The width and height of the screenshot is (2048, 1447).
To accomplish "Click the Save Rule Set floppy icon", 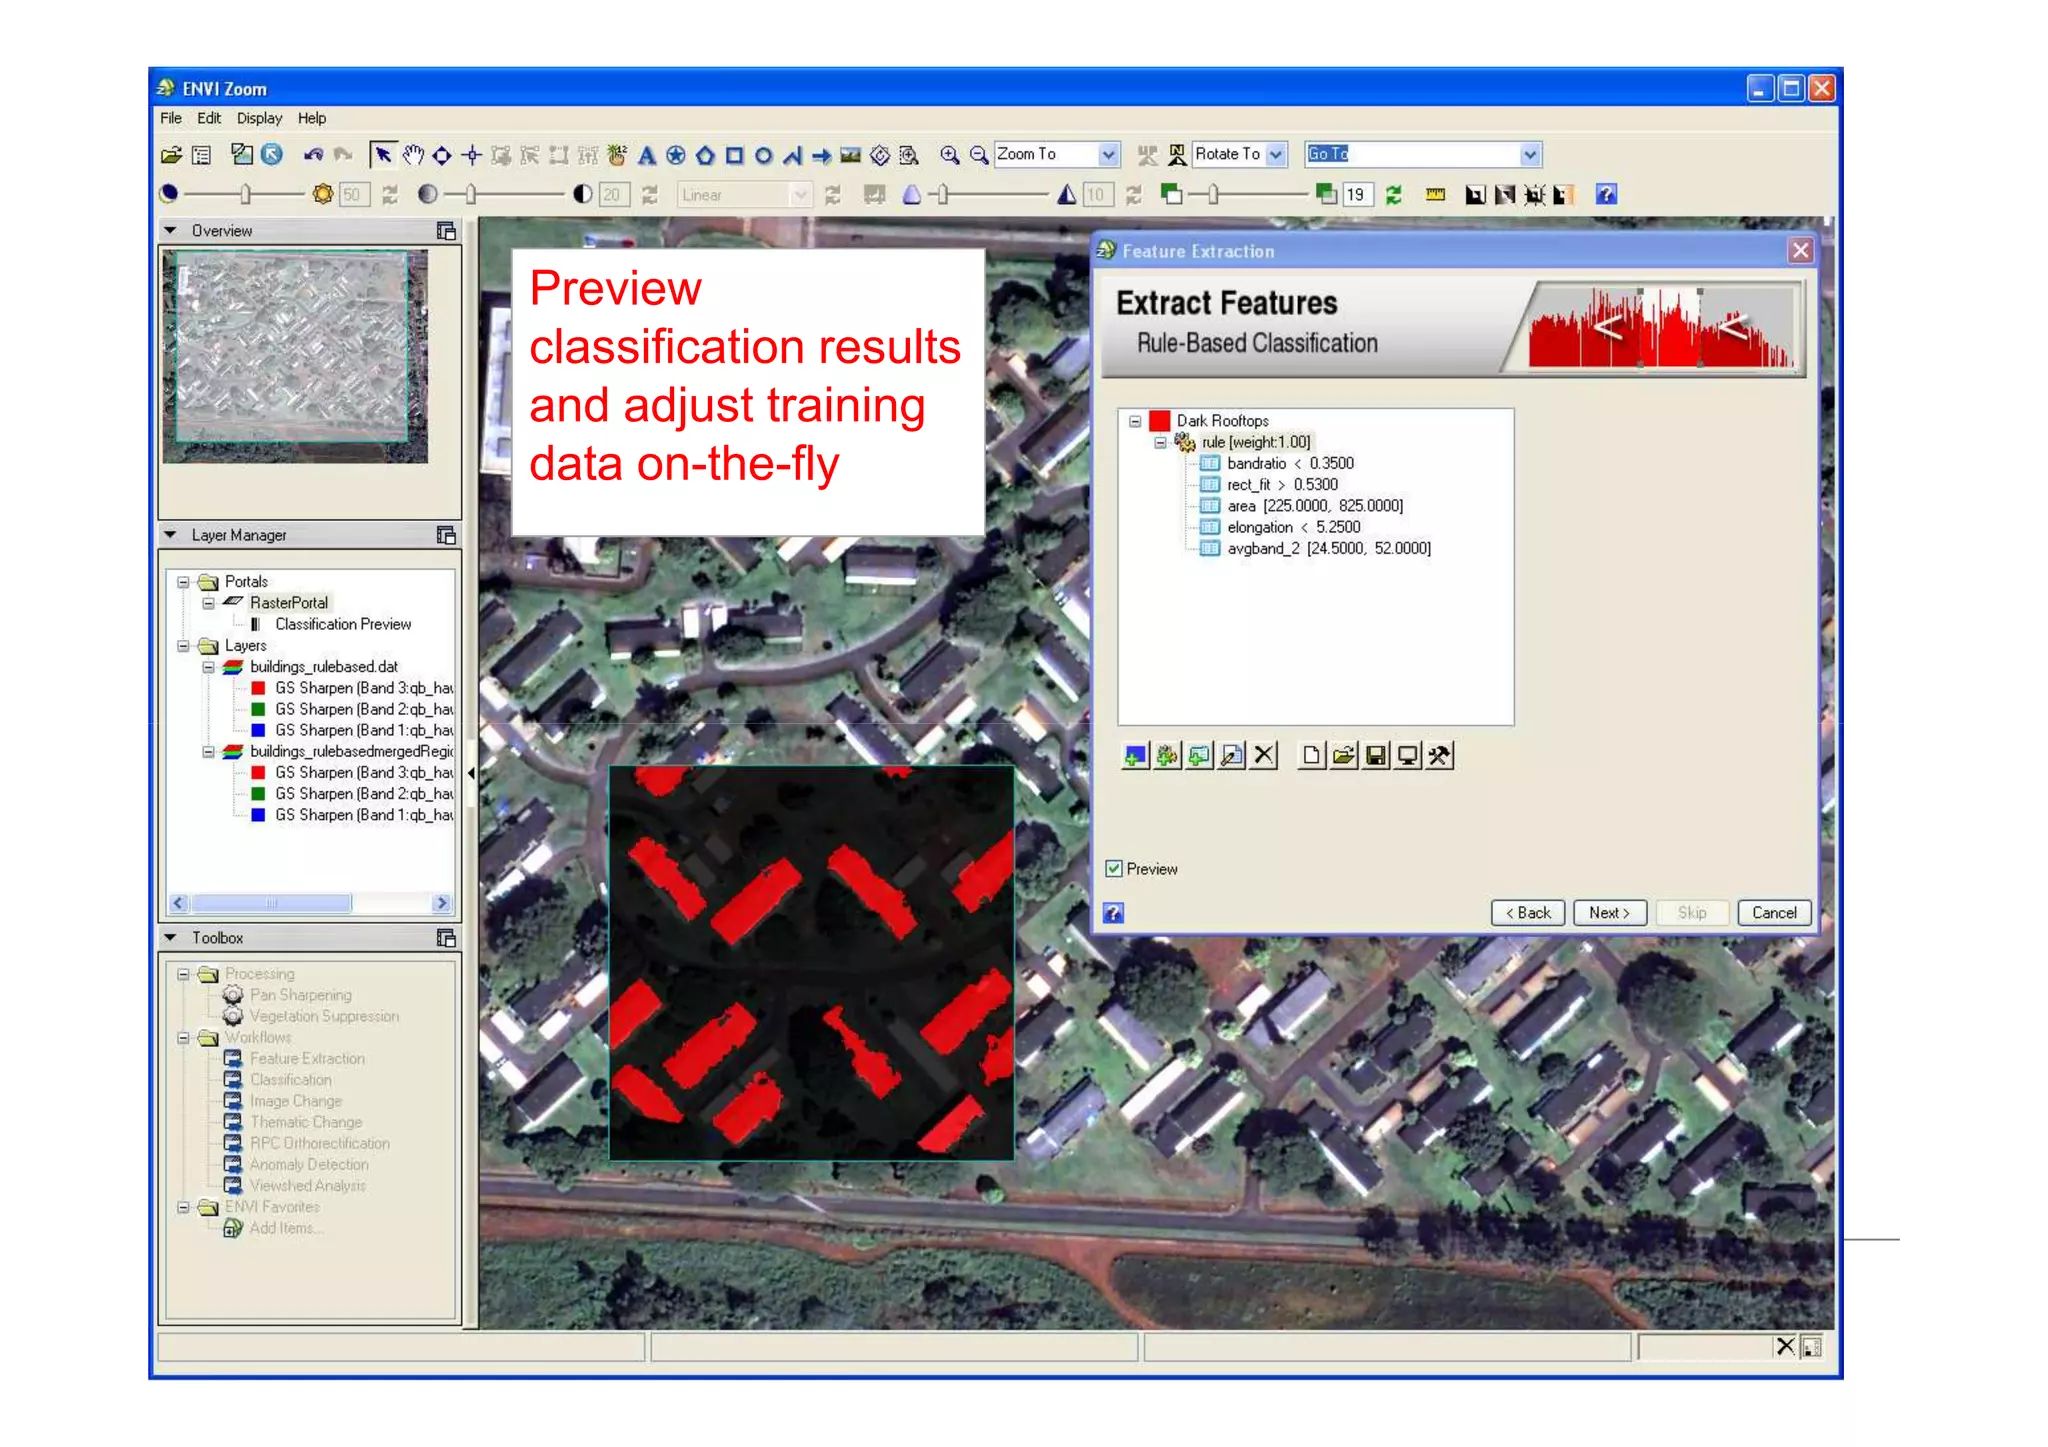I will click(x=1376, y=756).
